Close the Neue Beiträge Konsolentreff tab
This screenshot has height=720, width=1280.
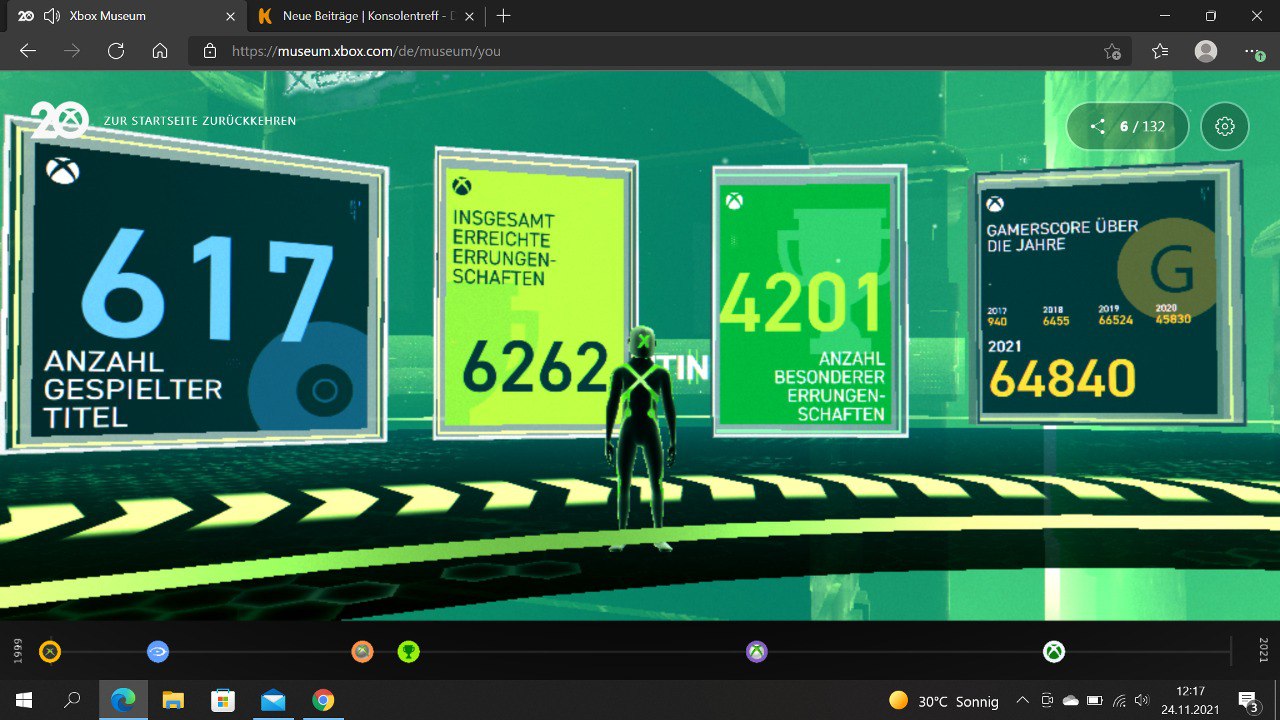coord(469,16)
